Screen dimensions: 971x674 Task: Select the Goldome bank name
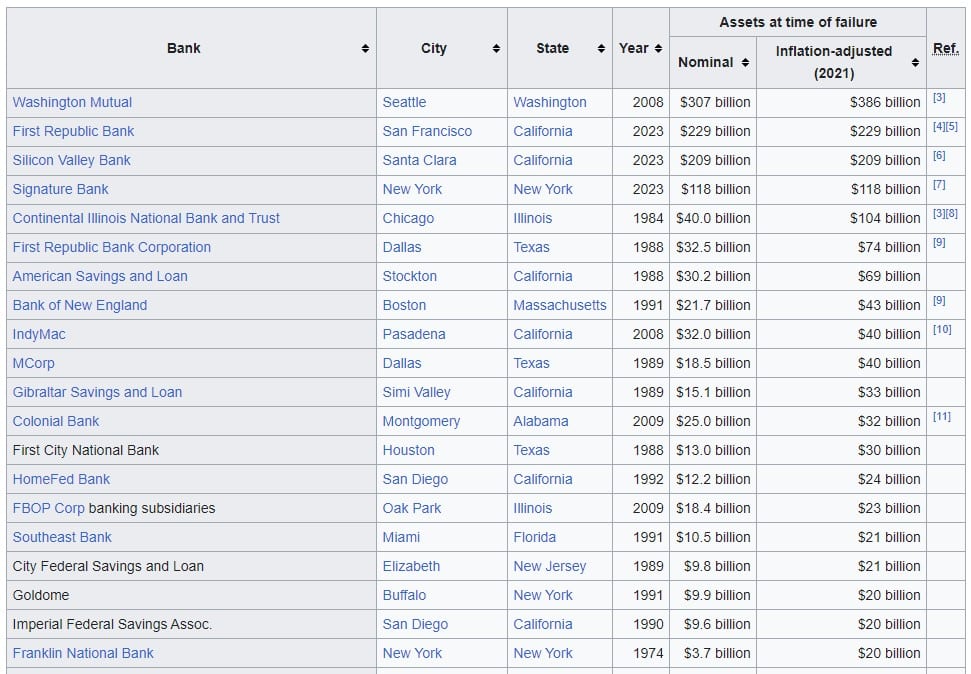pyautogui.click(x=41, y=595)
